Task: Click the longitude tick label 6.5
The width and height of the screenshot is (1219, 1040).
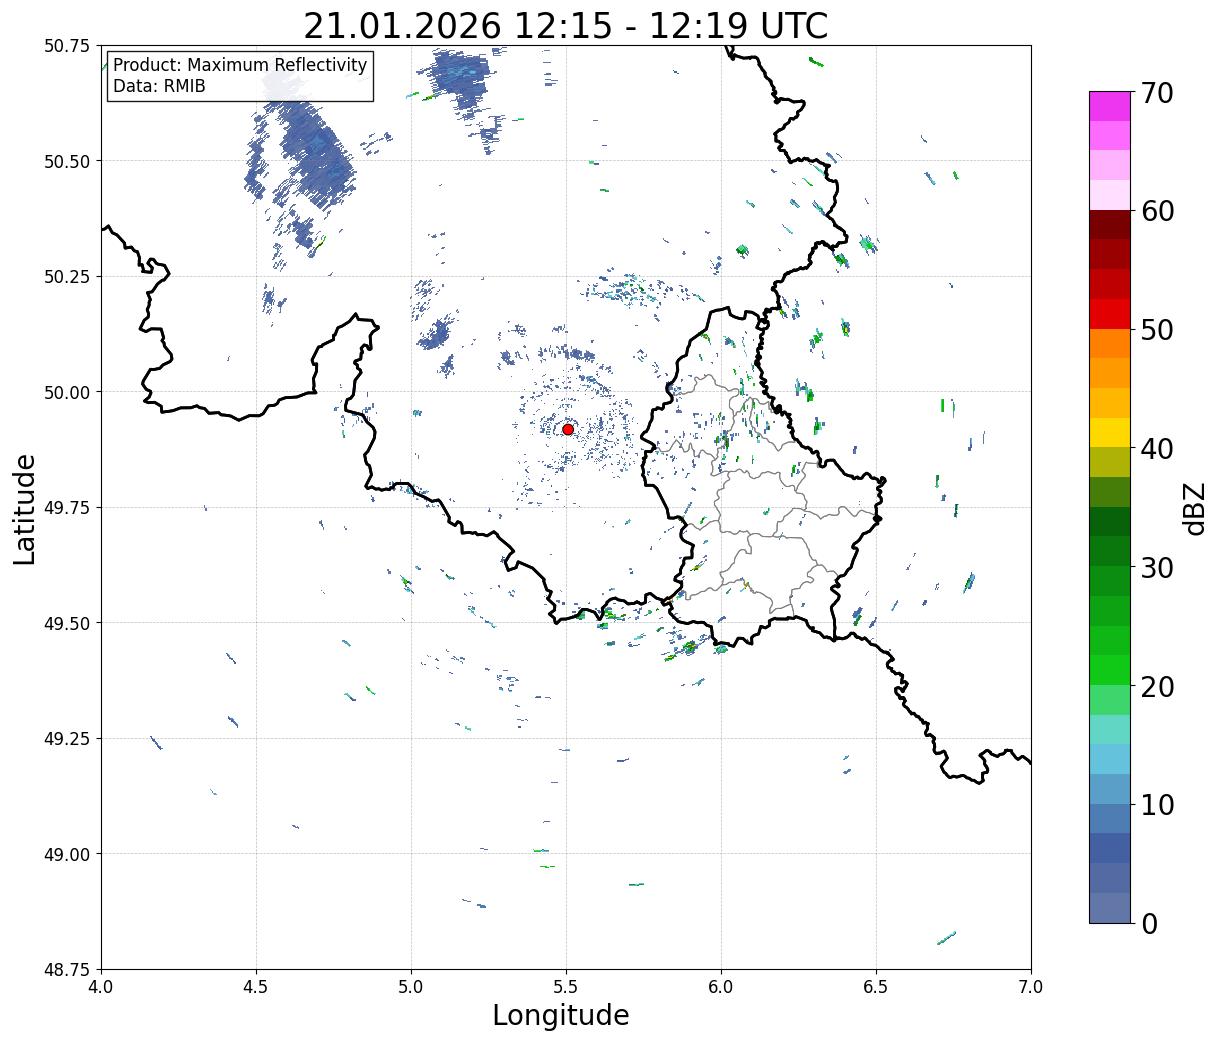Action: click(876, 987)
